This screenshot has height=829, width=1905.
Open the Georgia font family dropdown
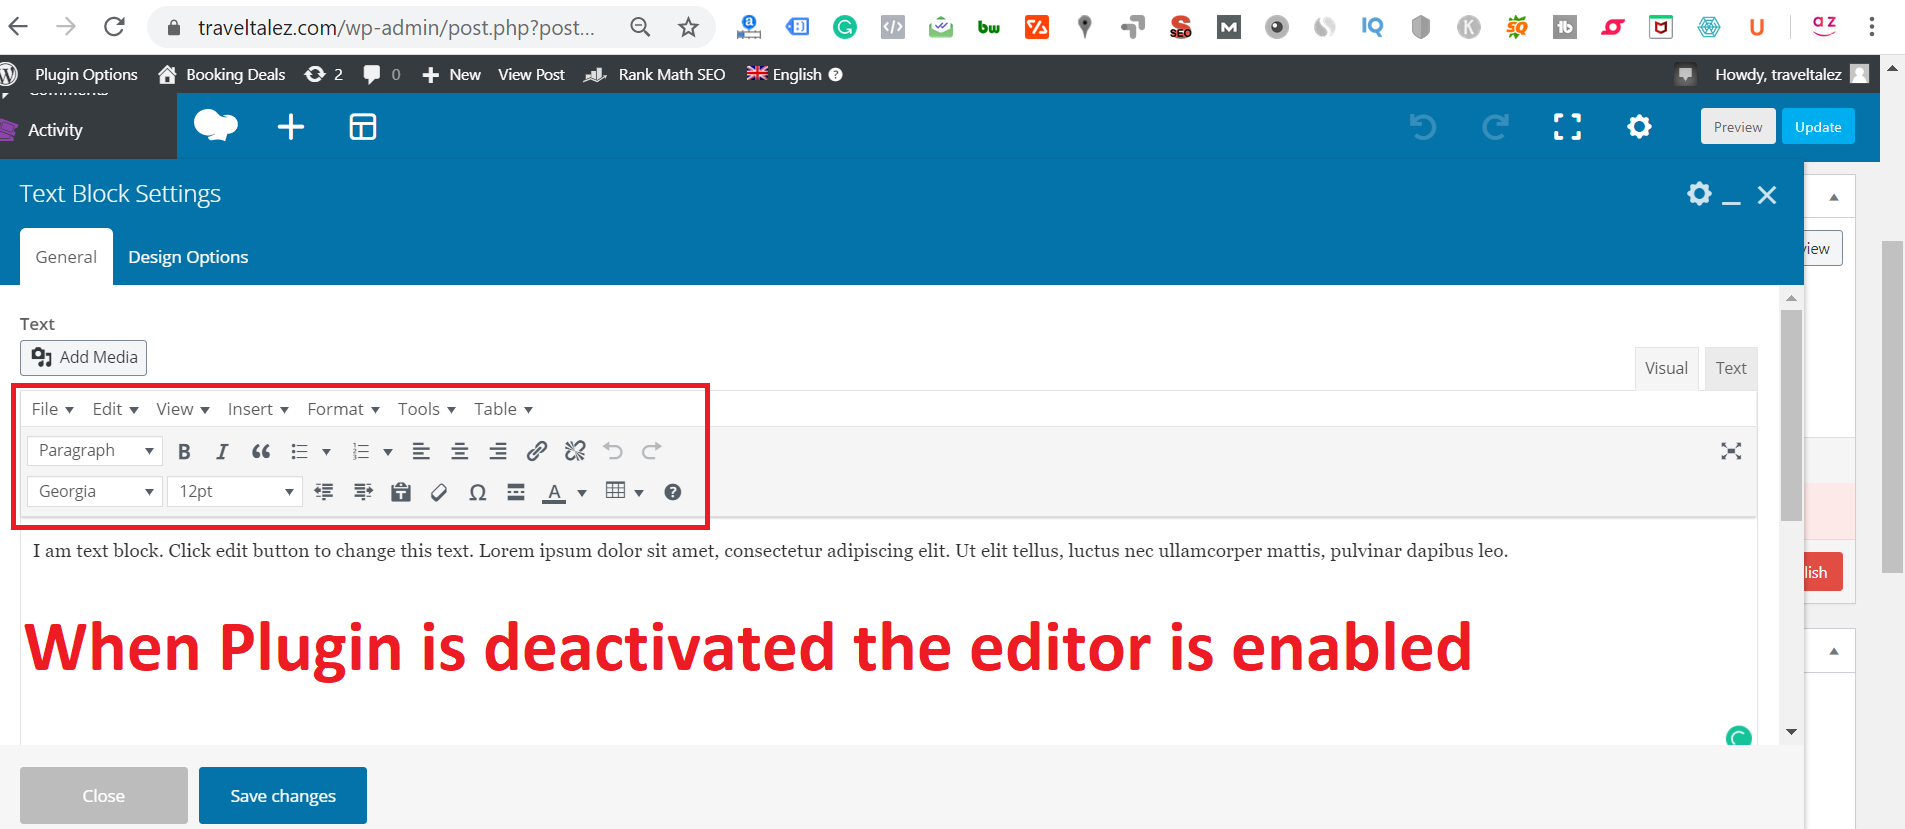tap(95, 491)
